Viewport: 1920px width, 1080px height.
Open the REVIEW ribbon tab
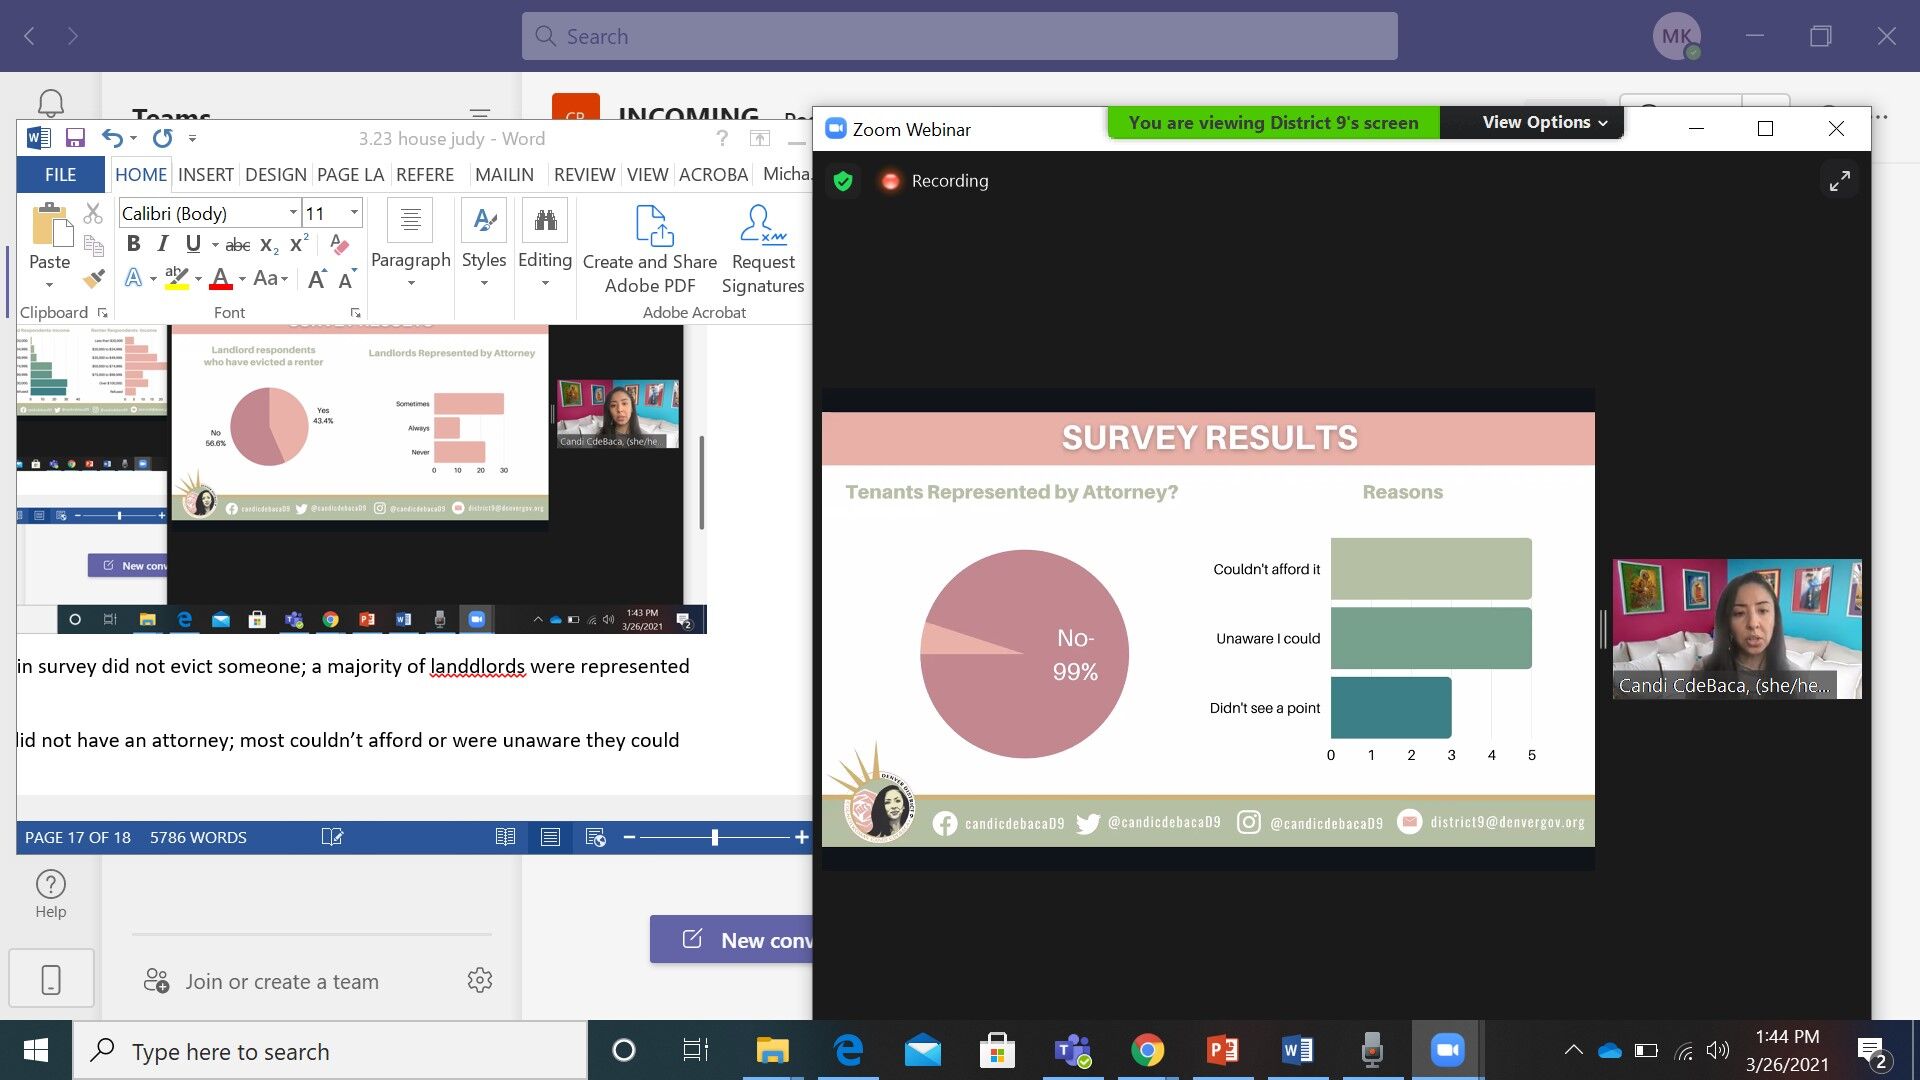tap(584, 174)
